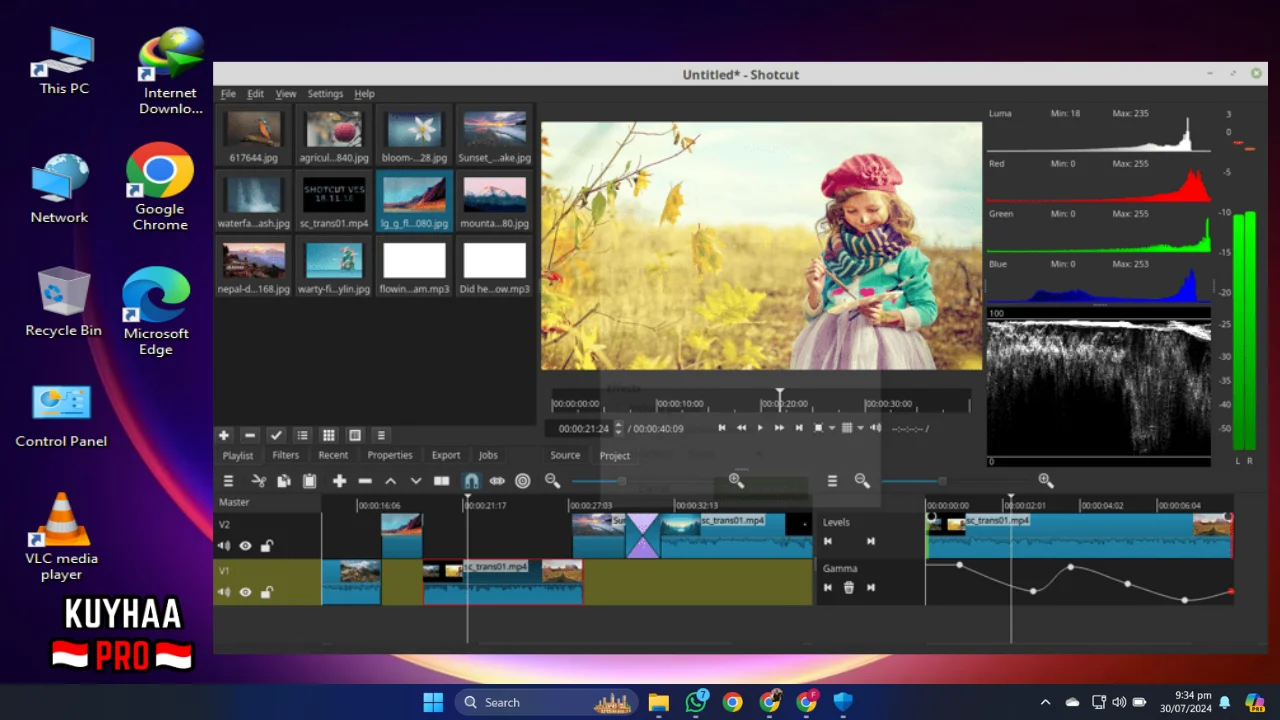1280x720 pixels.
Task: Open the timeline hamburger menu
Action: 228,481
